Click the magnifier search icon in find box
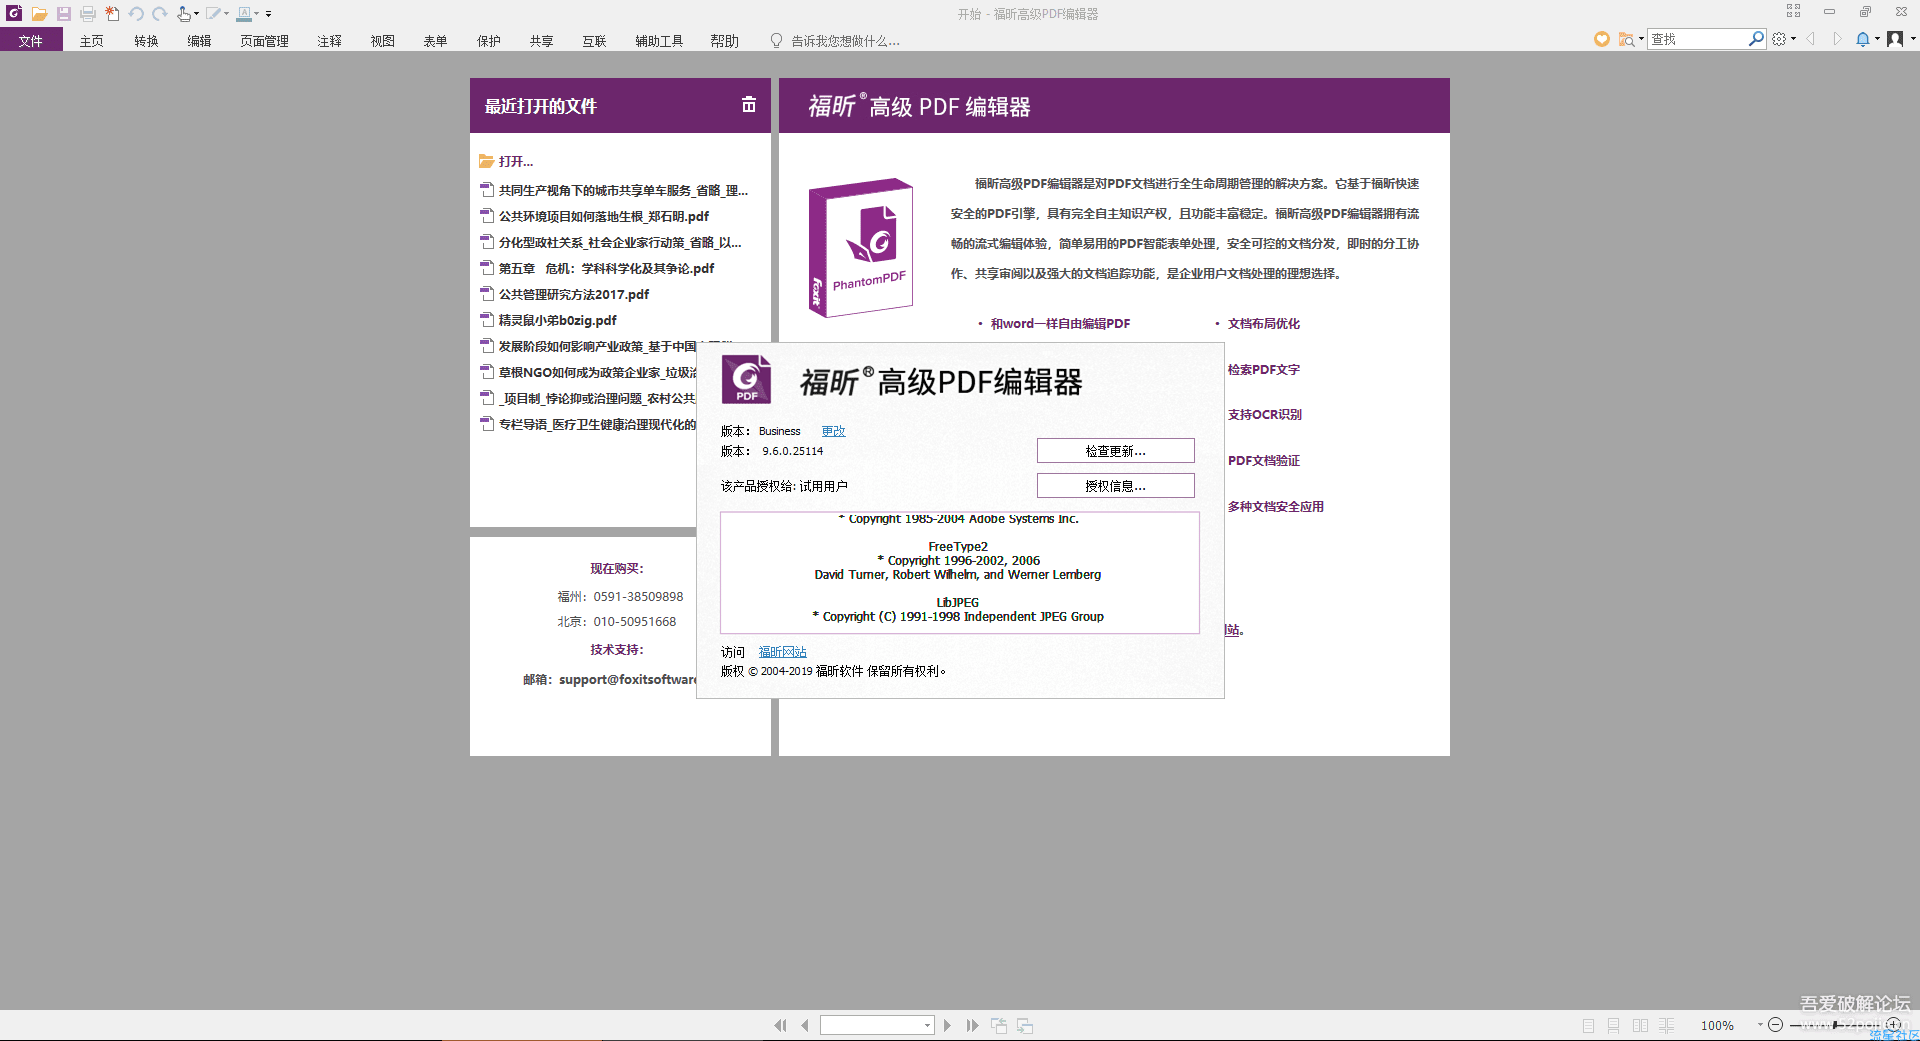The width and height of the screenshot is (1920, 1041). coord(1756,39)
